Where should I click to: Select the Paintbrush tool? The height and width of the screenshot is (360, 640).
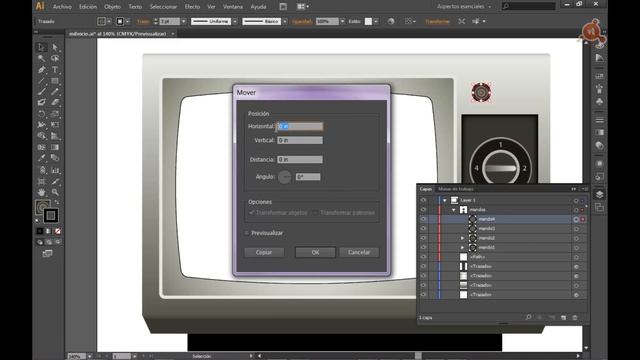[x=41, y=92]
